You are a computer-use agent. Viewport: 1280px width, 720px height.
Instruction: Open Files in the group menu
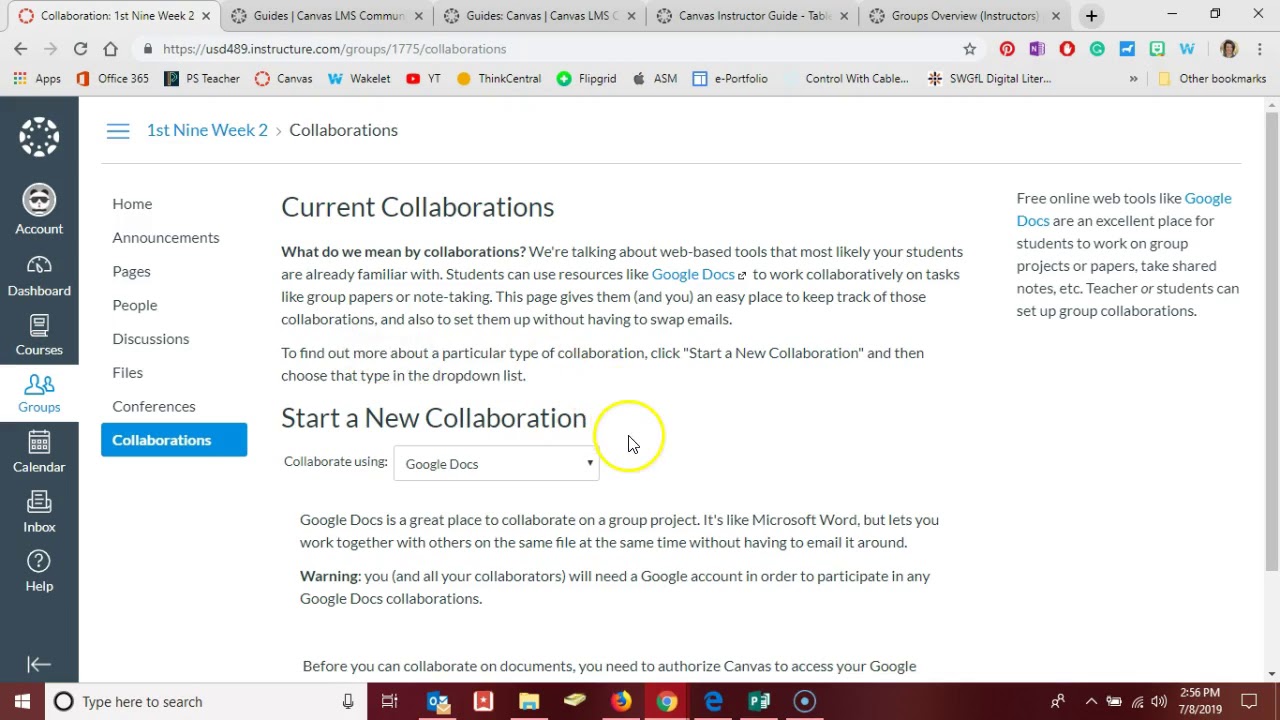(x=127, y=373)
